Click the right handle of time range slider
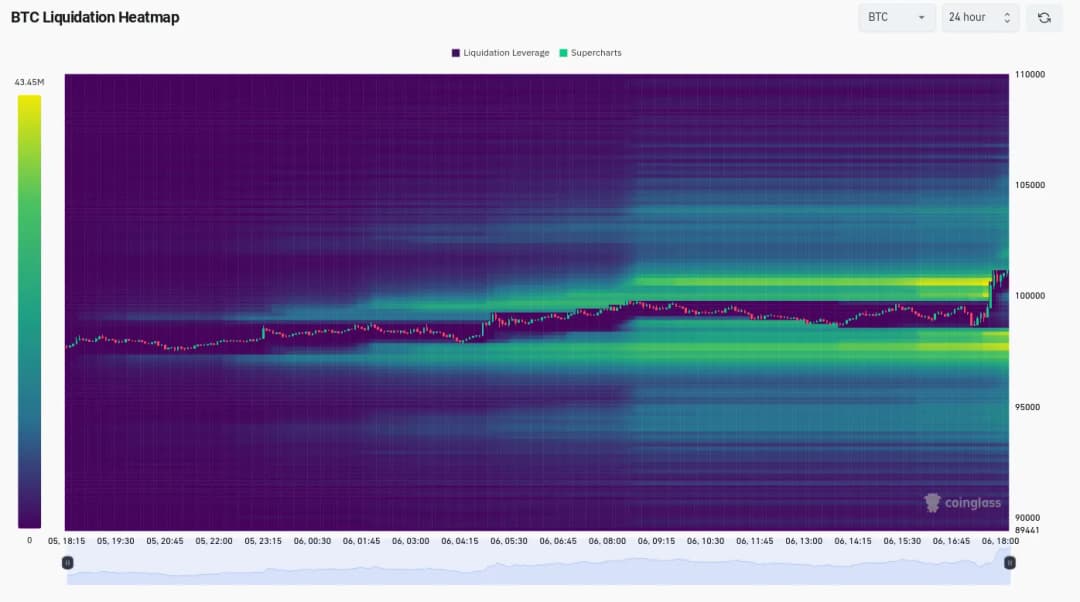Screen dimensions: 1080x602 [x=1009, y=563]
